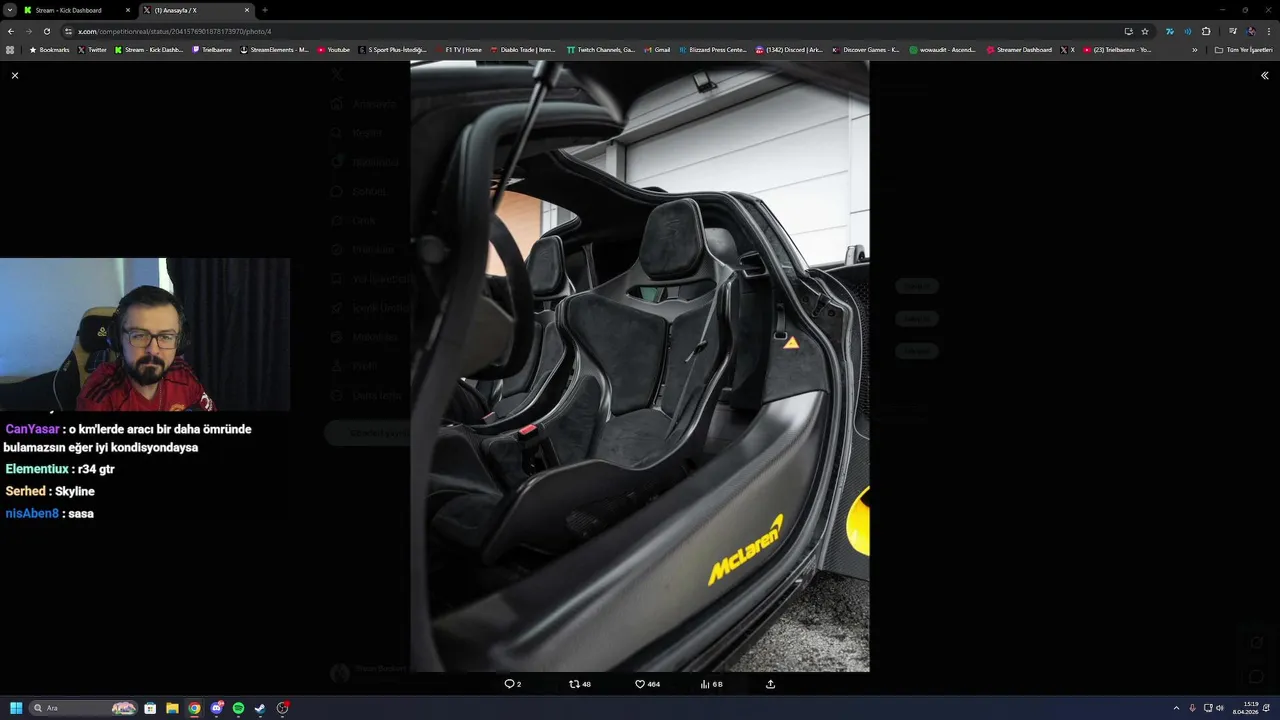Go forward in browser history
This screenshot has height=720, width=1280.
pos(28,31)
